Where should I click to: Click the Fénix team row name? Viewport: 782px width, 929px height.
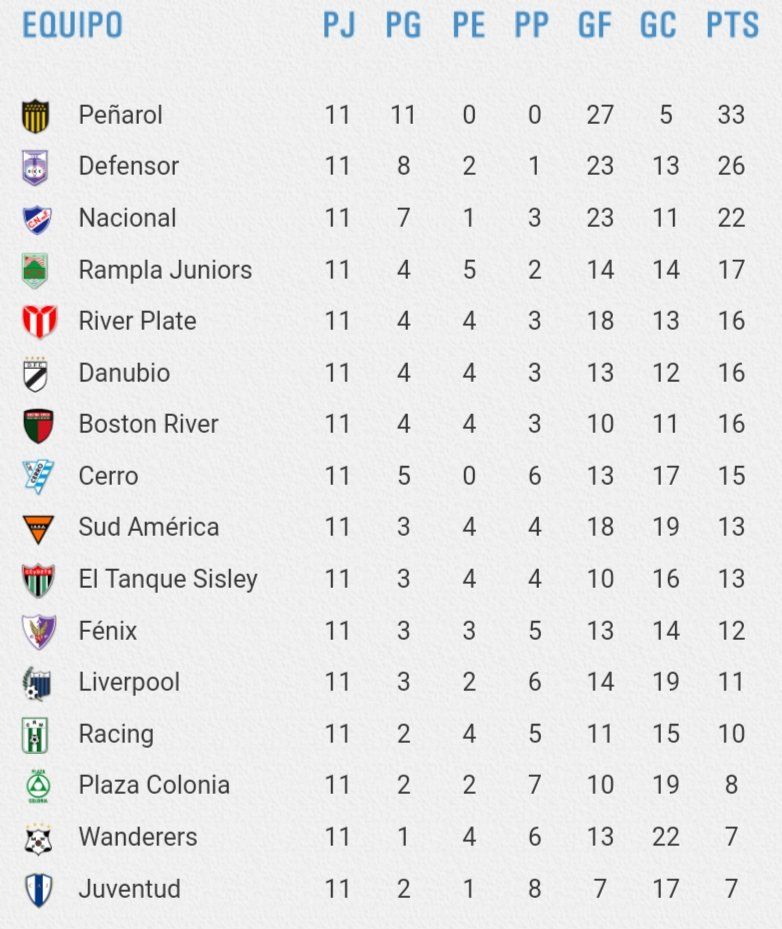[108, 630]
